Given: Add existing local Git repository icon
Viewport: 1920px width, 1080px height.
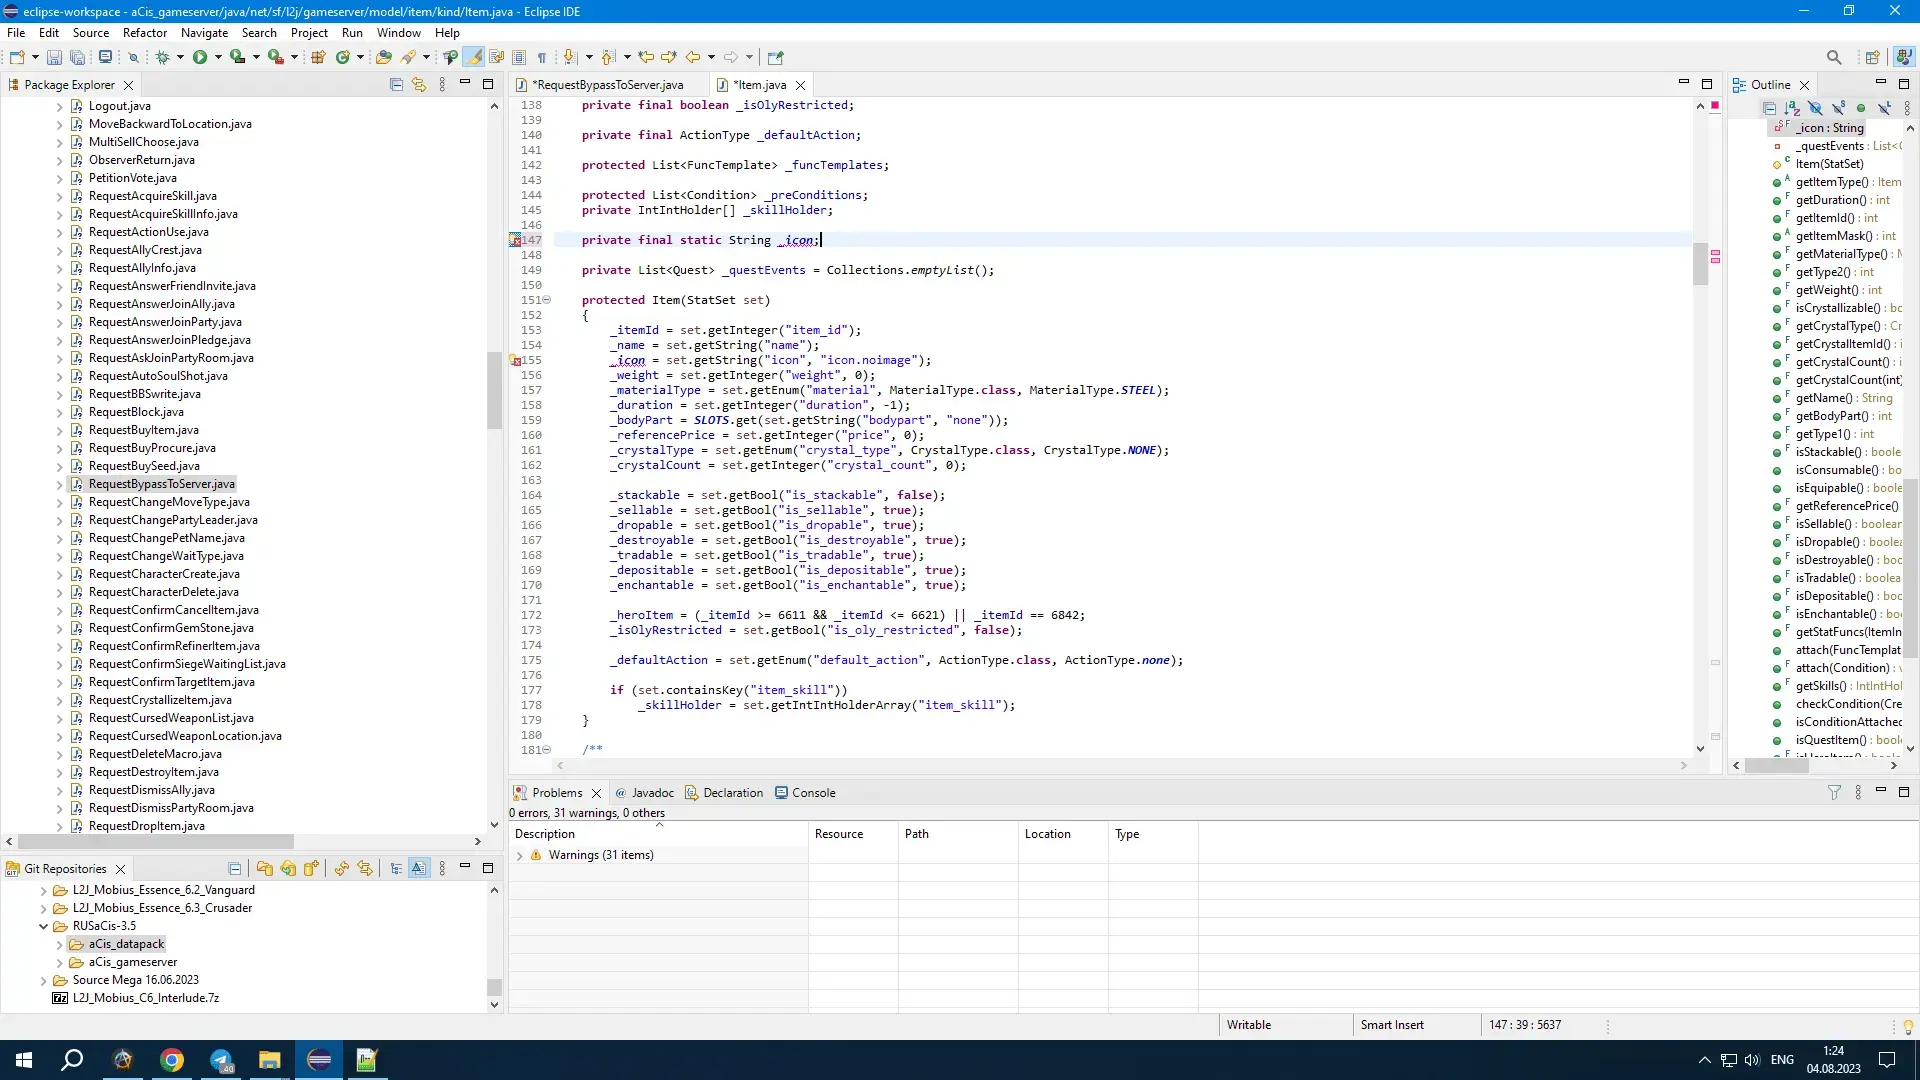Looking at the screenshot, I should coord(264,869).
